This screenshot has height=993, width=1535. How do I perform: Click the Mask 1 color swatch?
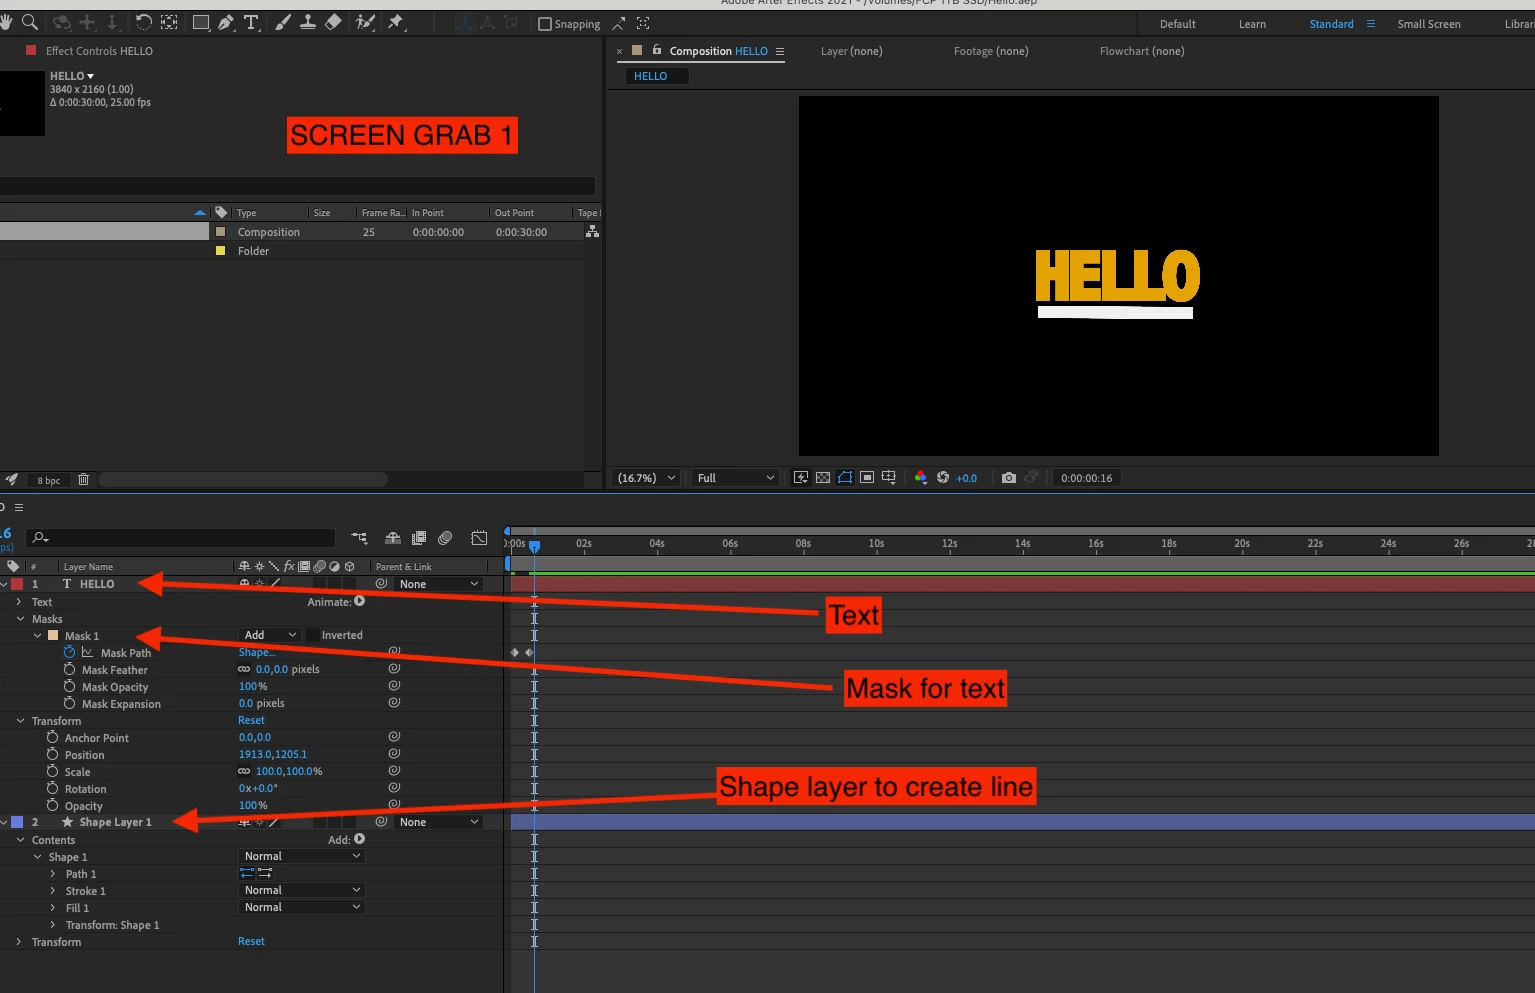tap(53, 635)
